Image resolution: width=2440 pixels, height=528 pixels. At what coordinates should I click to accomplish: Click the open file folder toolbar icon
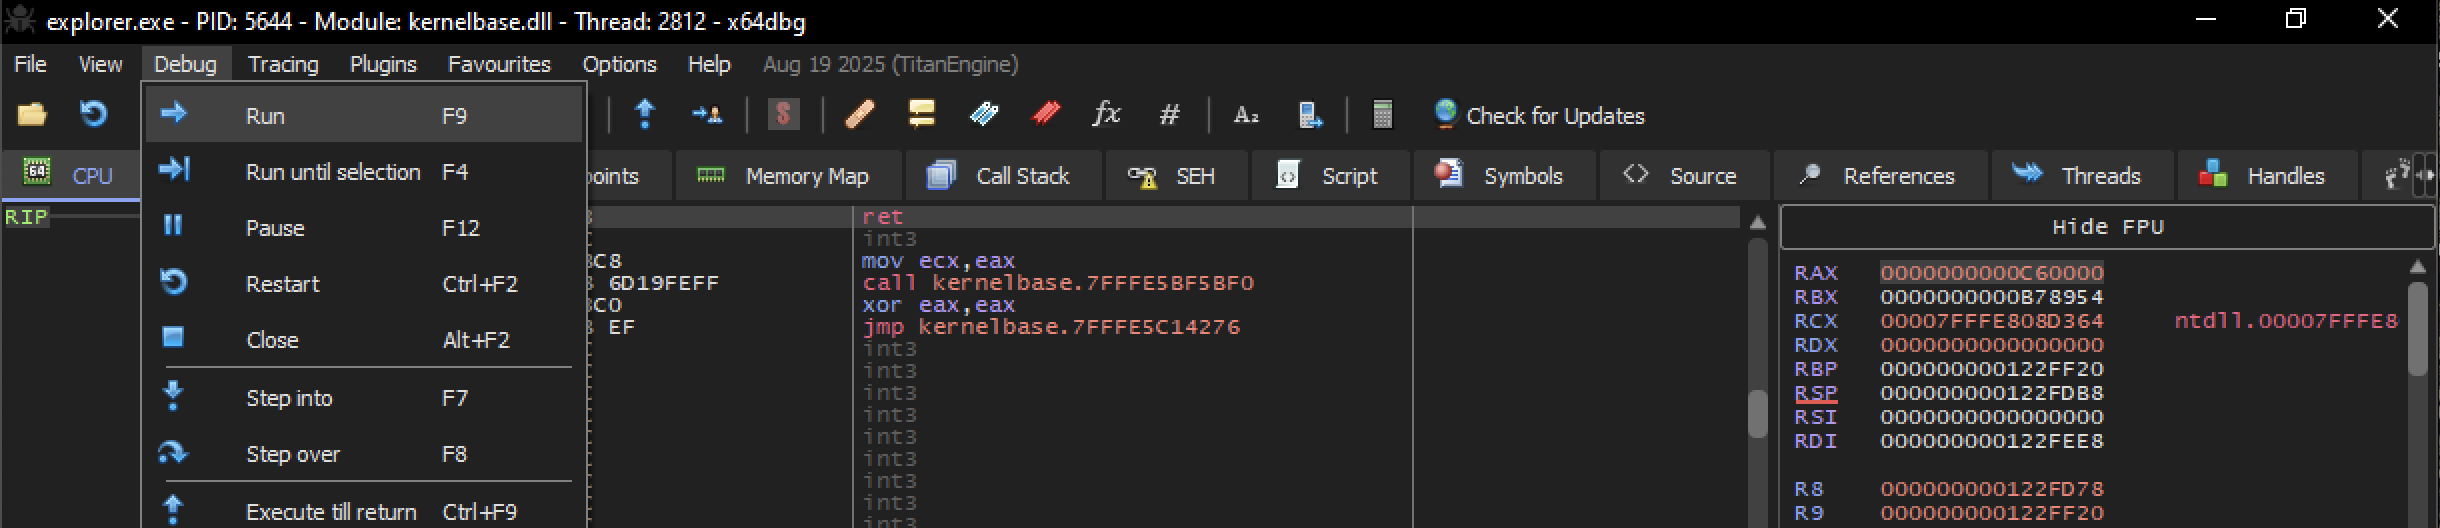click(32, 115)
